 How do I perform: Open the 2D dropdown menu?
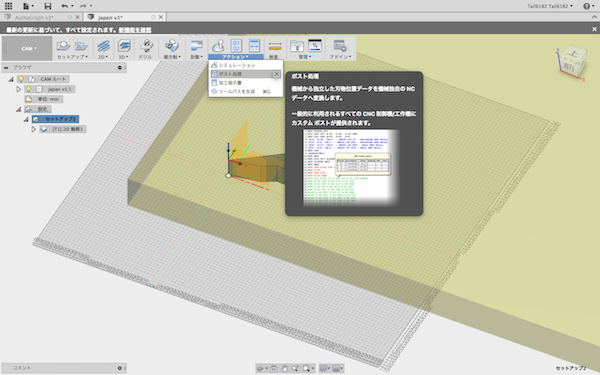(x=103, y=57)
